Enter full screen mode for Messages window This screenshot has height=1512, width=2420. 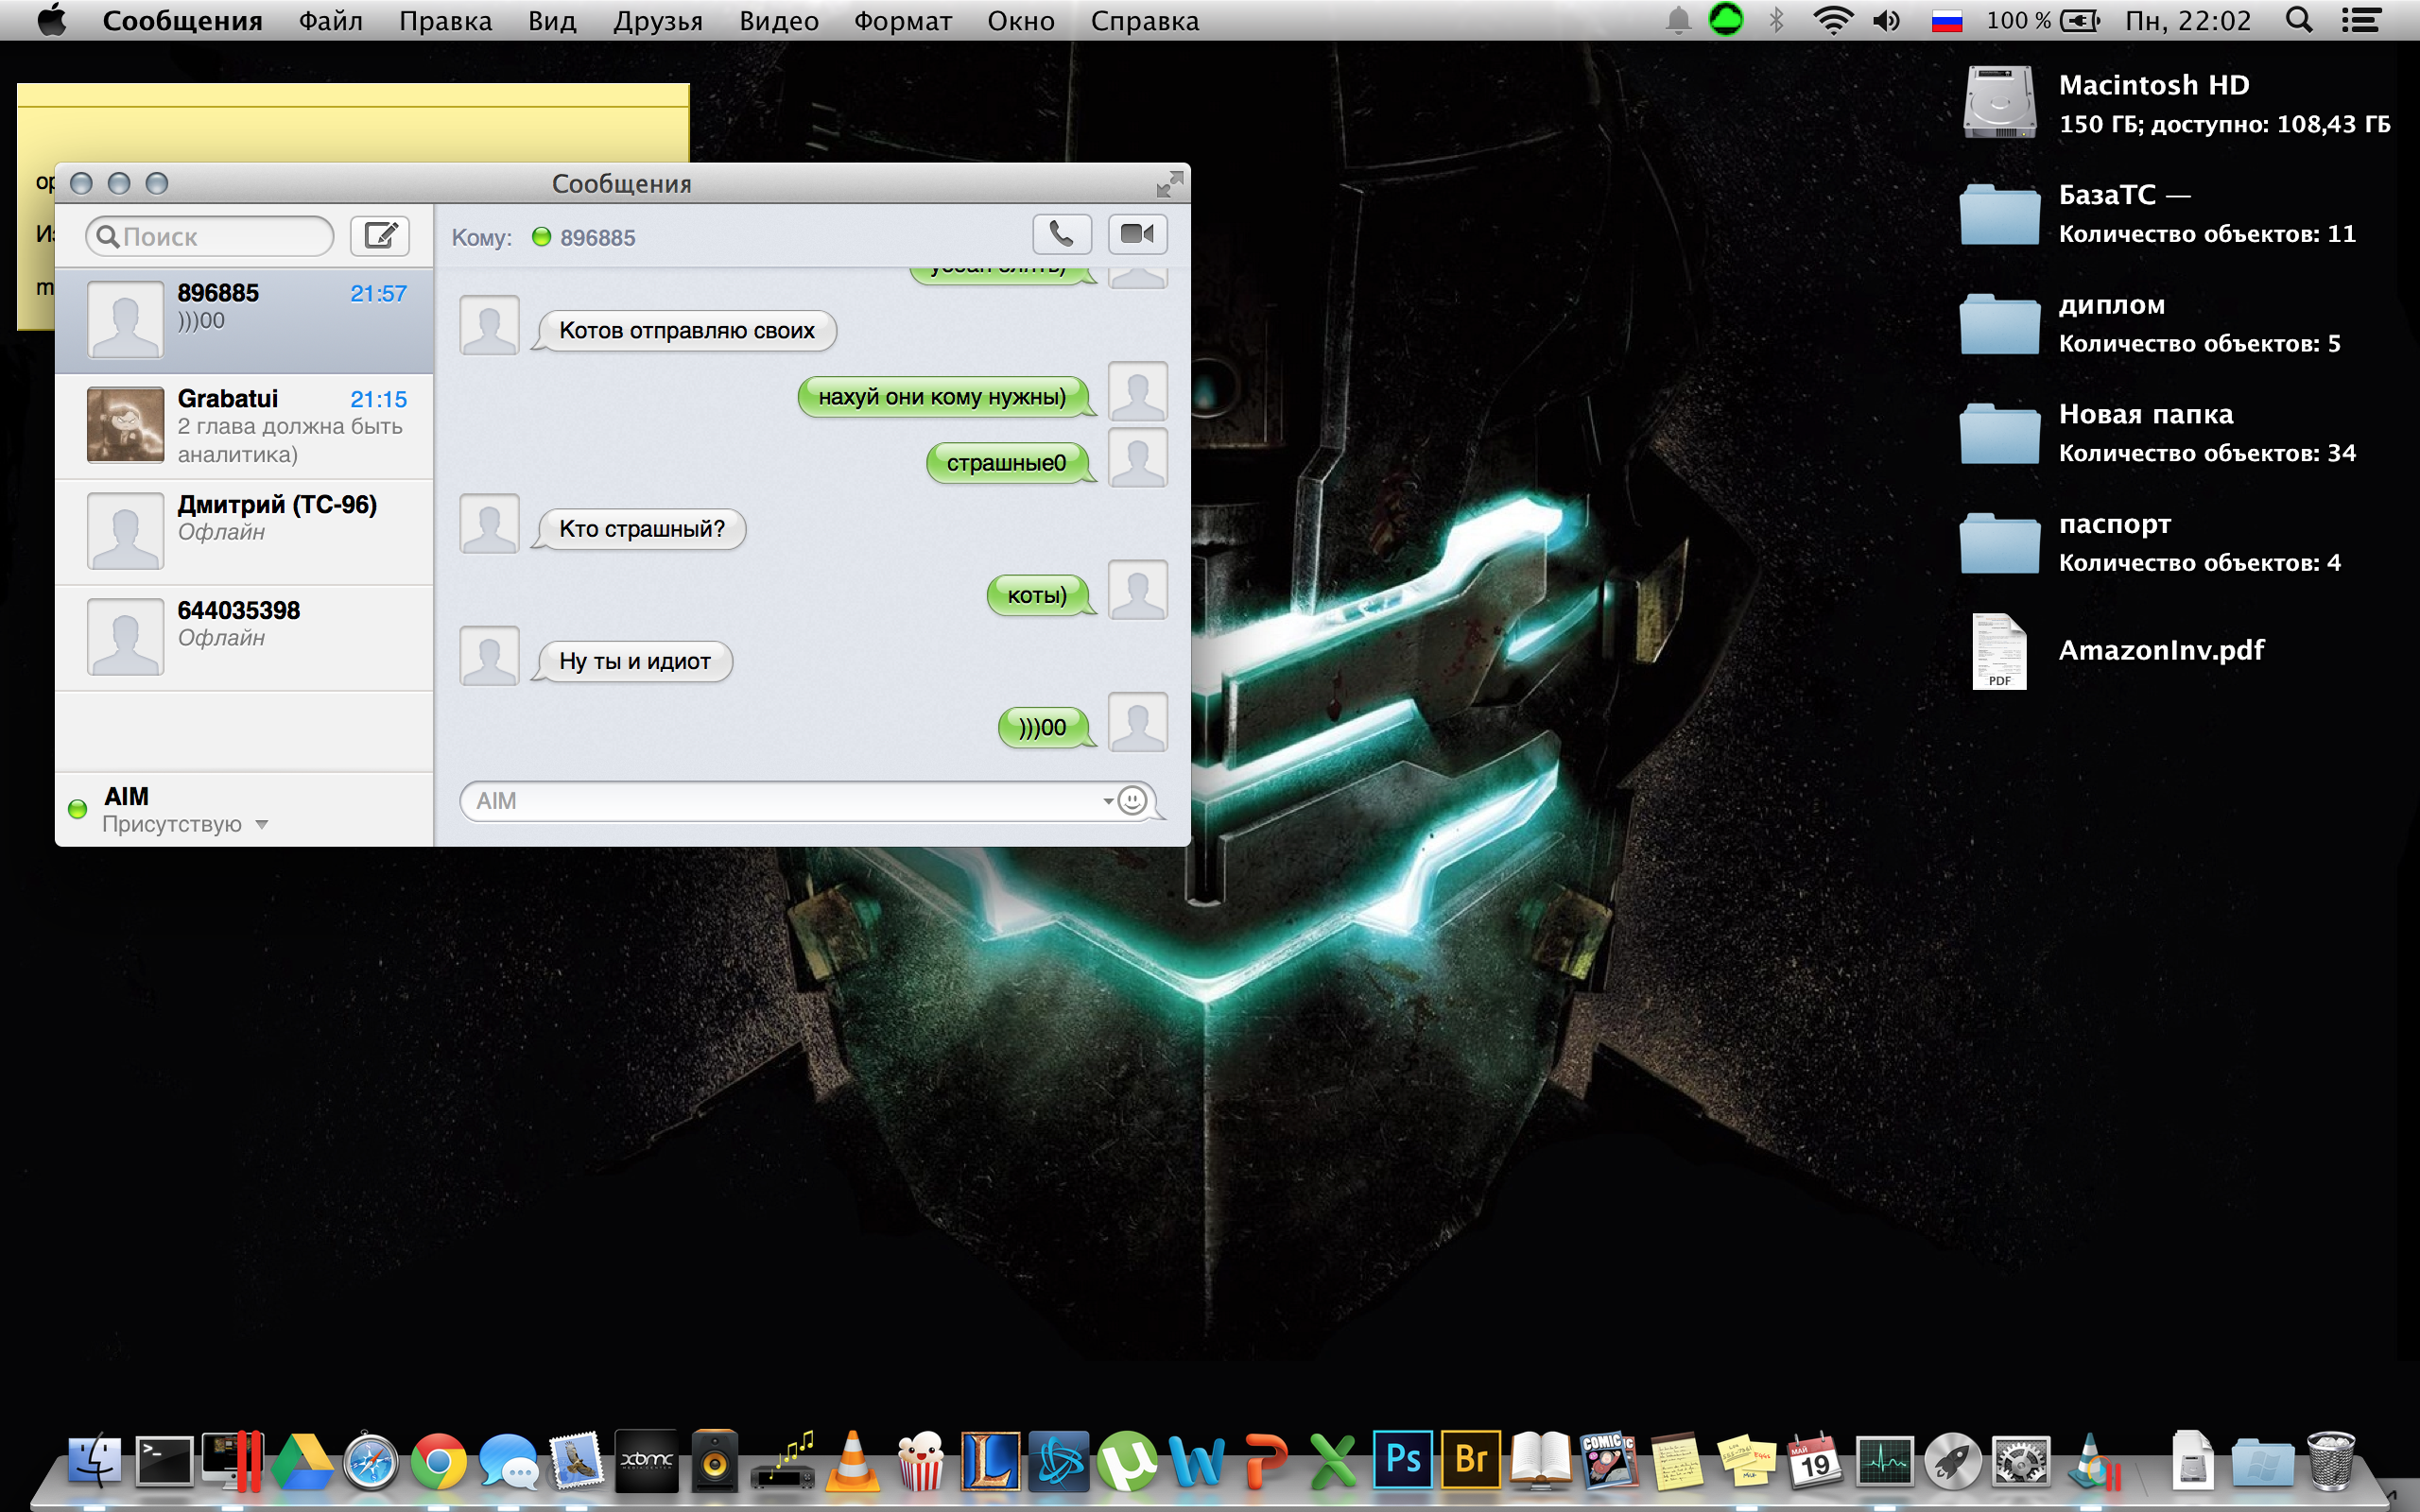(x=1168, y=184)
